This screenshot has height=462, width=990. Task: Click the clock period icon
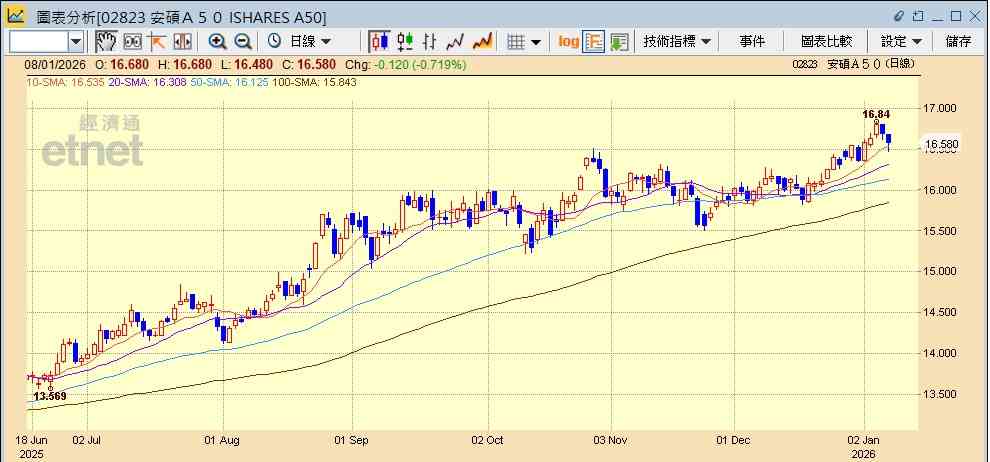tap(274, 42)
